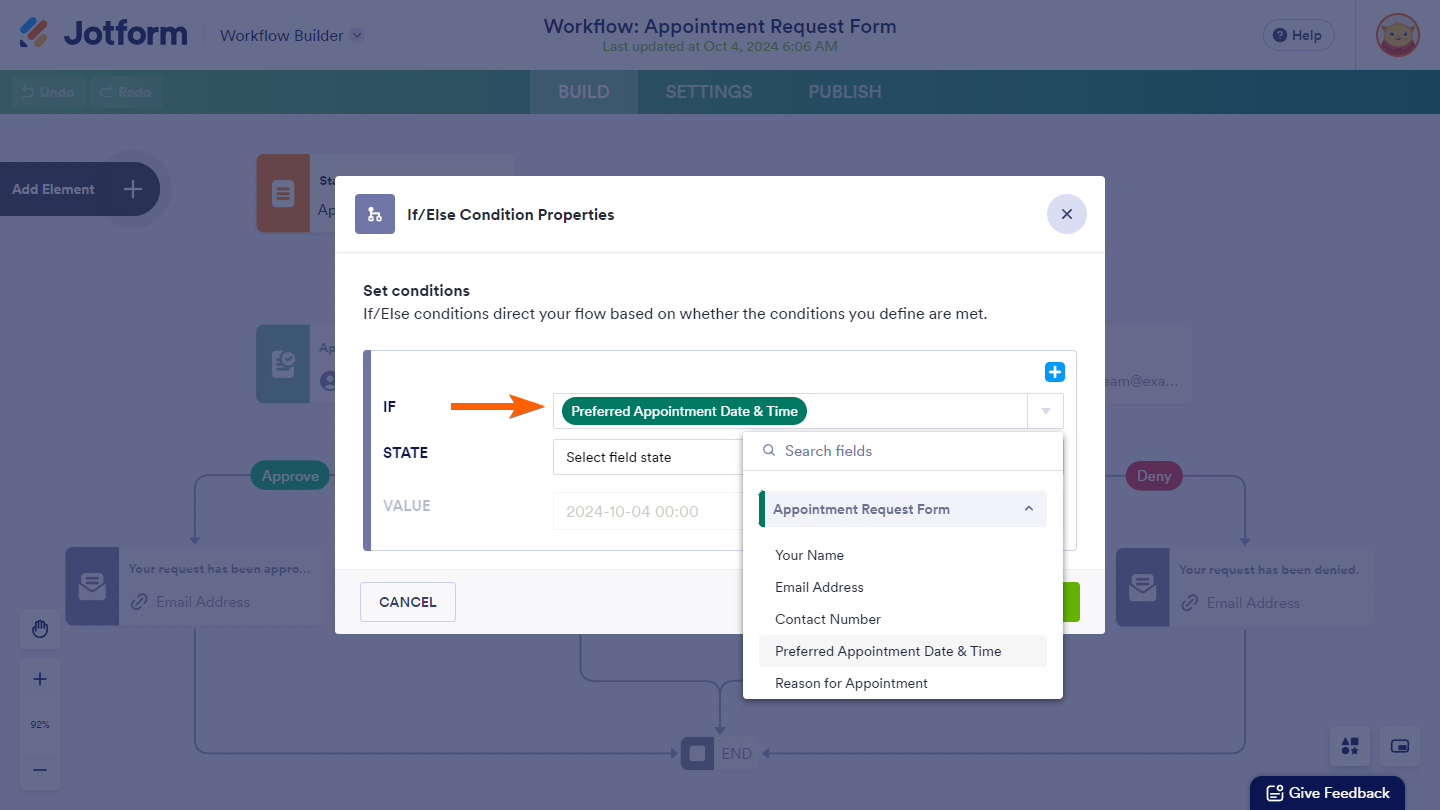The width and height of the screenshot is (1440, 810).
Task: Click the blue plus add-condition icon
Action: [x=1054, y=372]
